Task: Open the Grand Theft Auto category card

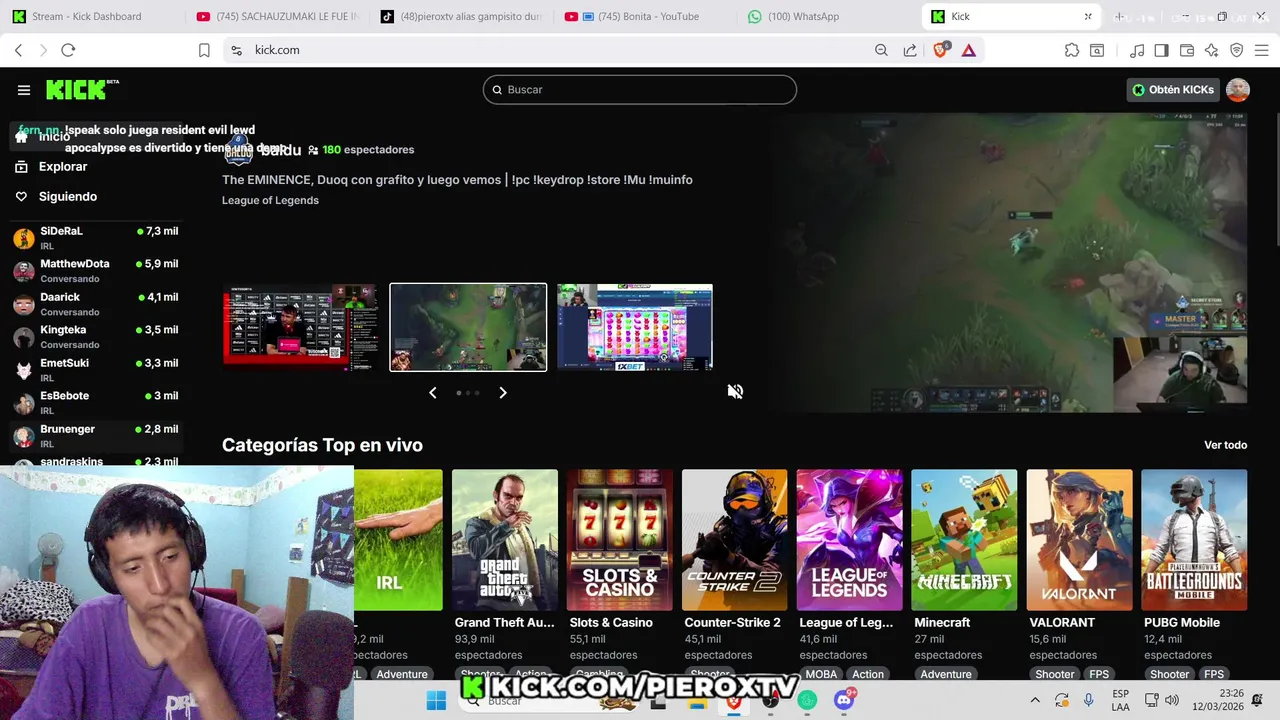Action: coord(505,540)
